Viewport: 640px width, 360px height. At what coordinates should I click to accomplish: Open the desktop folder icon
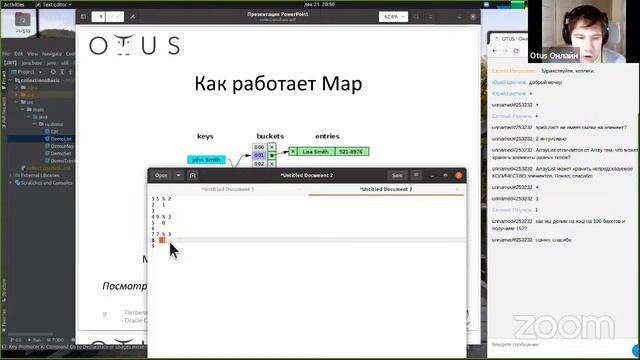tap(23, 21)
